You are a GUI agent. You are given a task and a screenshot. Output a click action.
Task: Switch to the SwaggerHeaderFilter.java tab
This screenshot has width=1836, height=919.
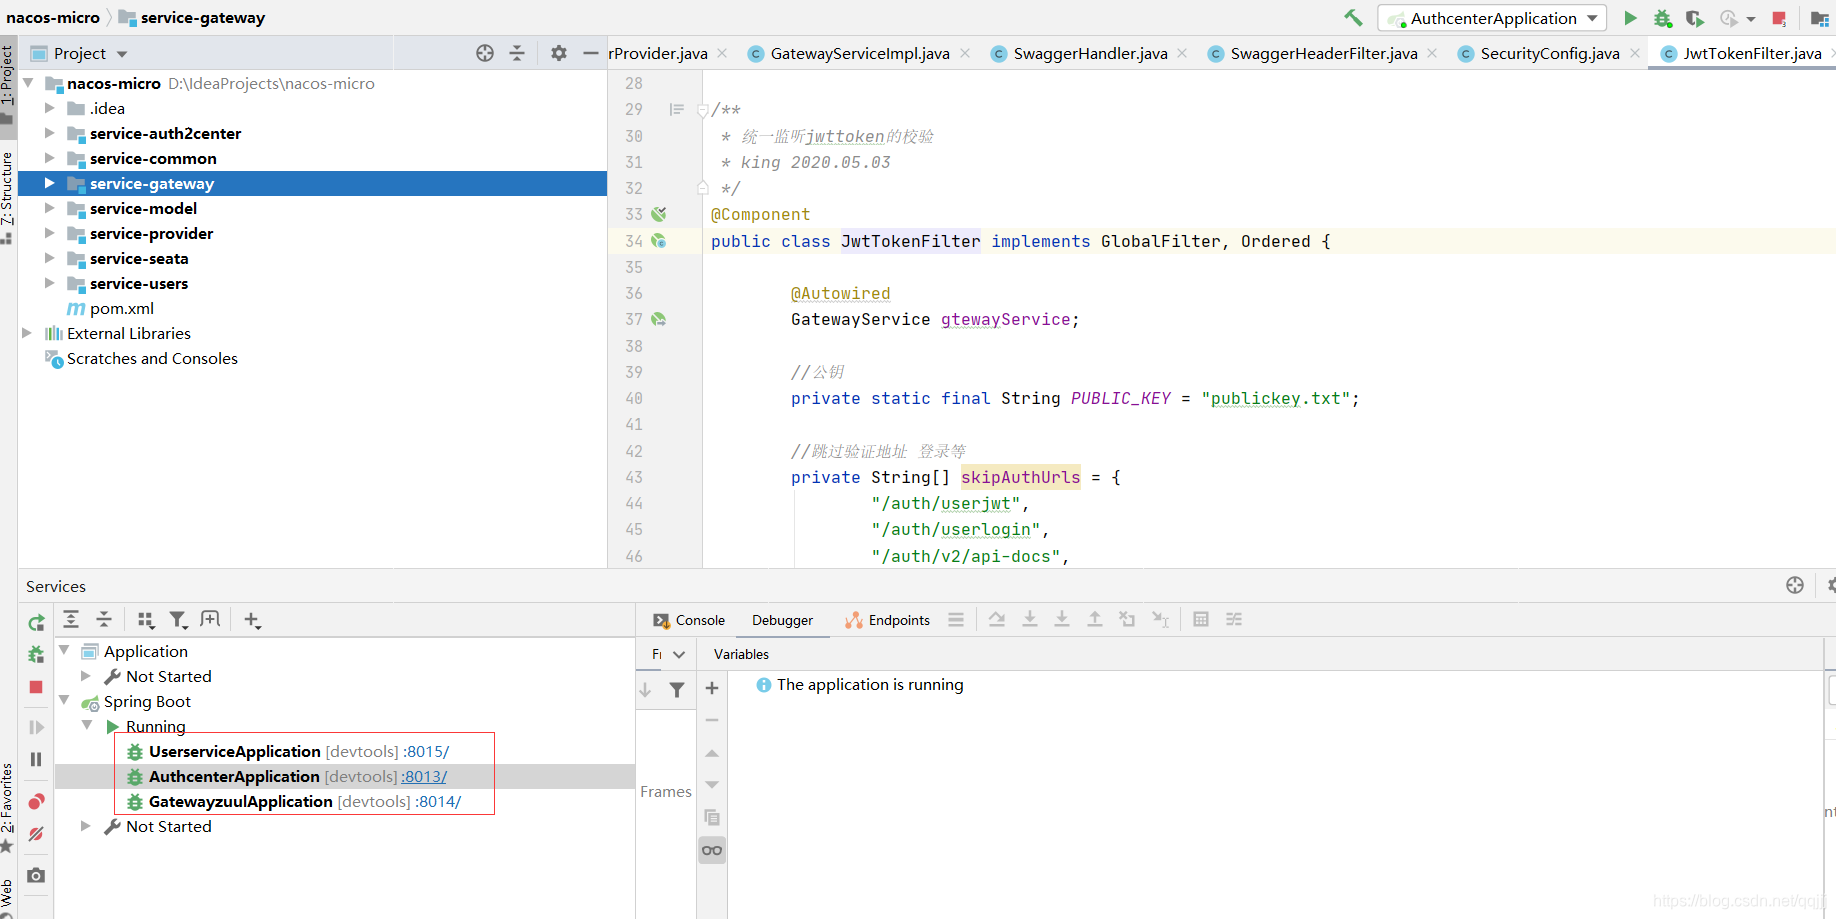(x=1323, y=54)
